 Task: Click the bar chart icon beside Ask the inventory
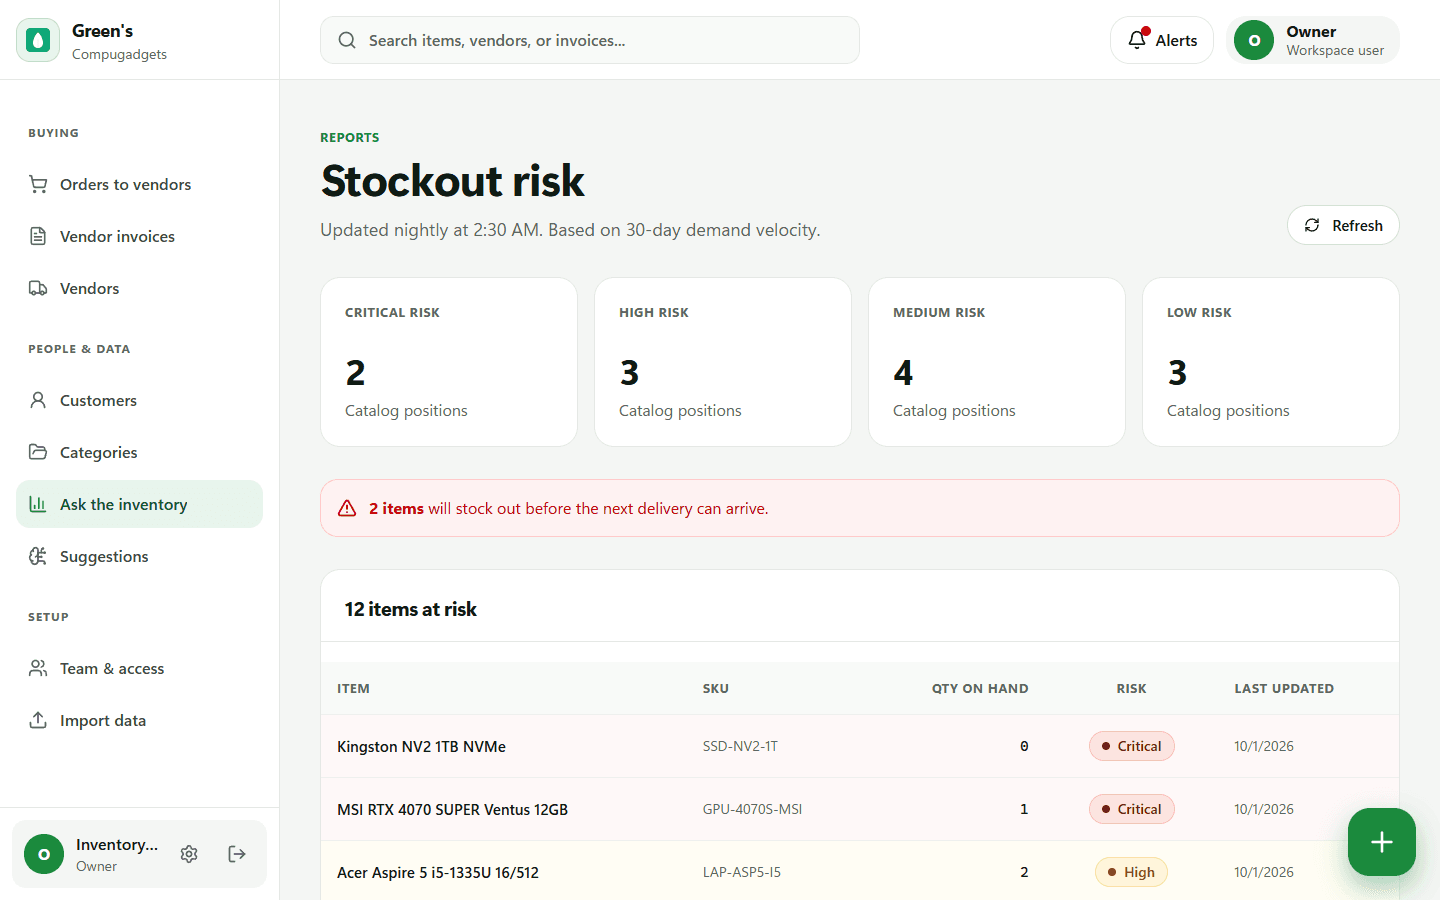pyautogui.click(x=38, y=504)
